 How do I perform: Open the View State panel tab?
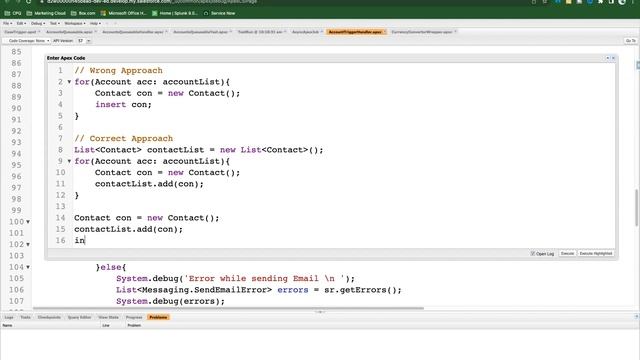[x=109, y=317]
